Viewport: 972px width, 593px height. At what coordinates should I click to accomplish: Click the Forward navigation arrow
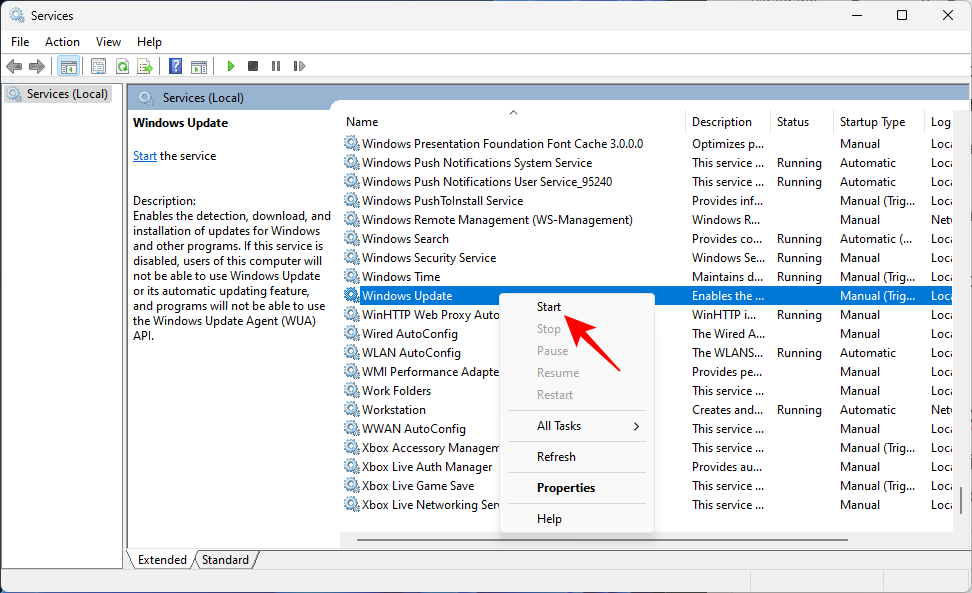click(x=37, y=65)
